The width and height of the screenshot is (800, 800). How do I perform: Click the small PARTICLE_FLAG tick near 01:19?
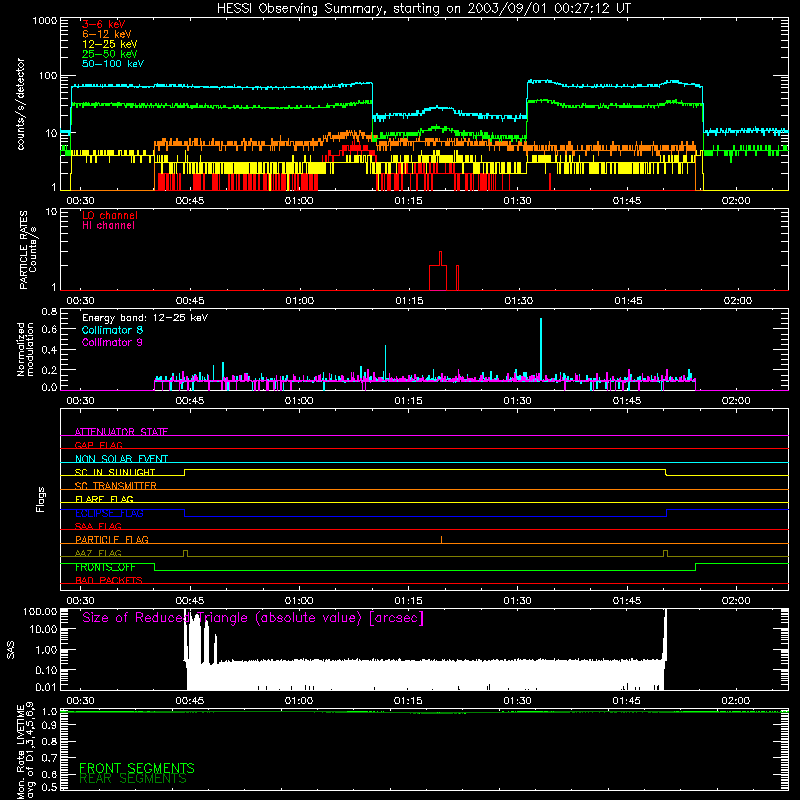[441, 539]
